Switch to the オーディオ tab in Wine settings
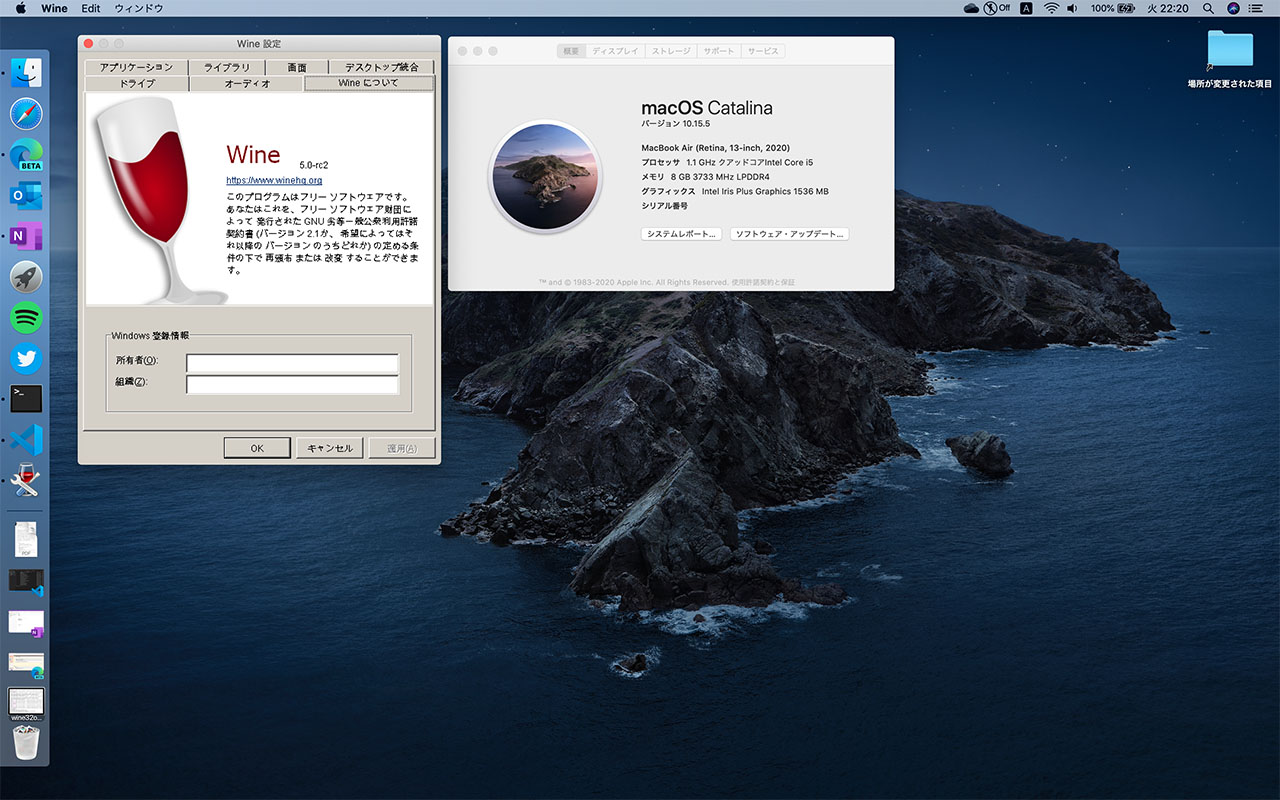Viewport: 1280px width, 800px height. pyautogui.click(x=246, y=84)
